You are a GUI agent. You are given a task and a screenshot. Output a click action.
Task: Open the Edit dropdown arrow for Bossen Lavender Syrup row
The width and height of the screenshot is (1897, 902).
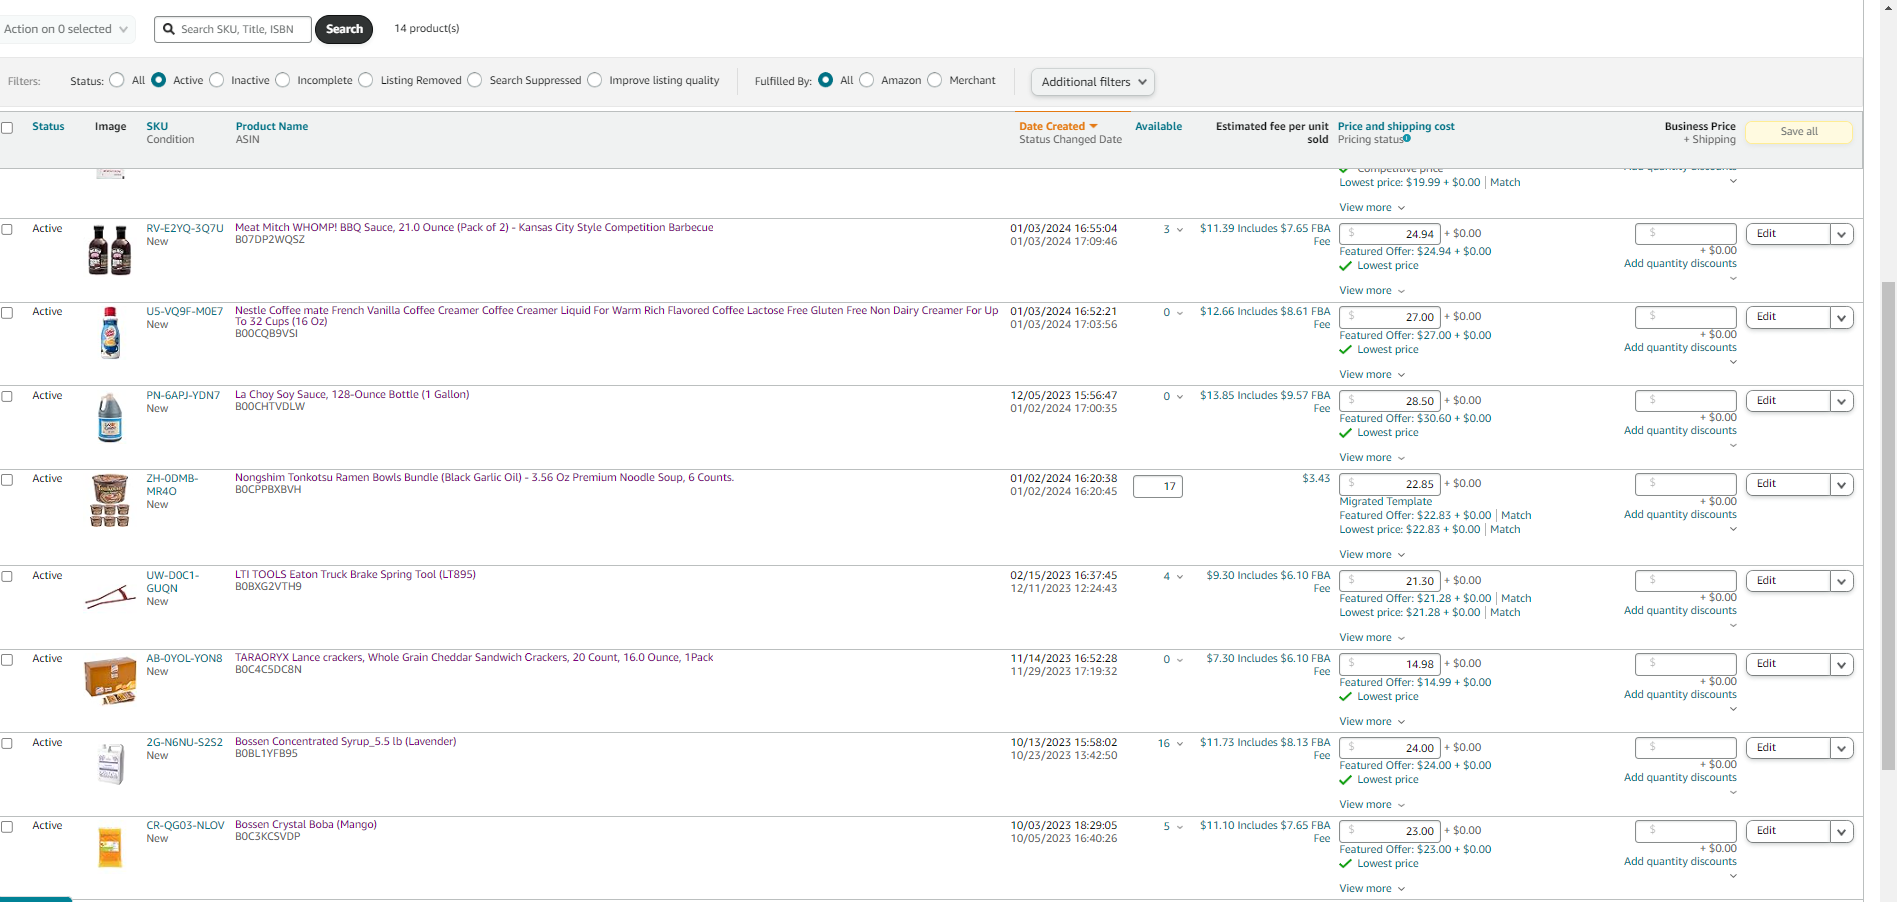tap(1842, 748)
